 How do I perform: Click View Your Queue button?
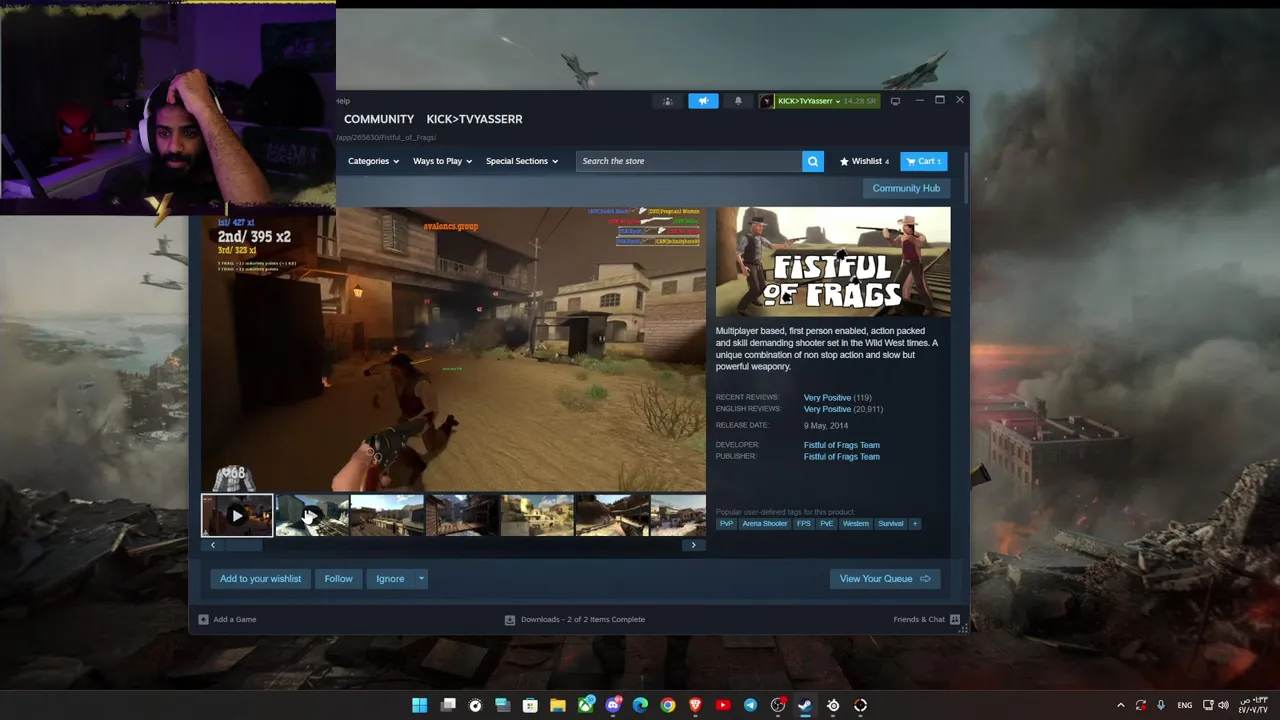tap(885, 579)
